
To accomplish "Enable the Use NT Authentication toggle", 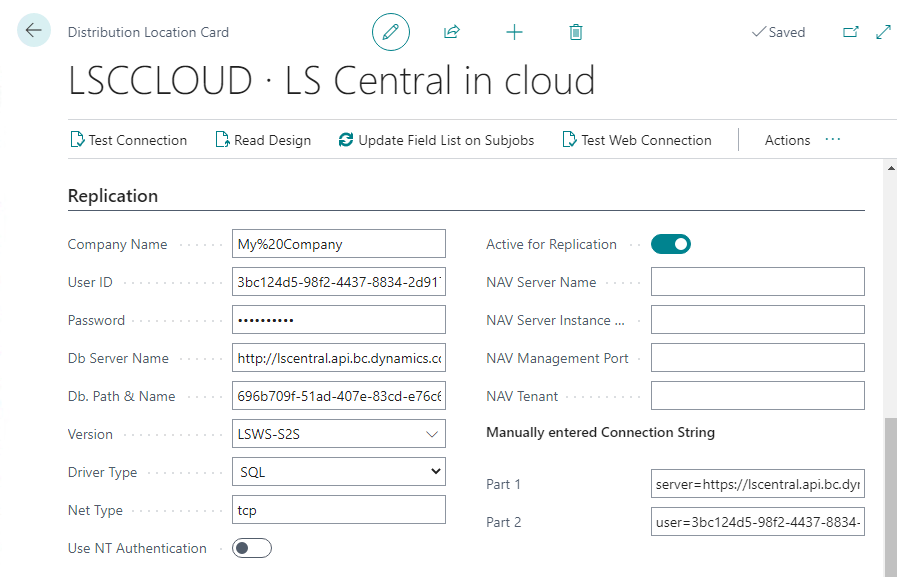I will [252, 548].
